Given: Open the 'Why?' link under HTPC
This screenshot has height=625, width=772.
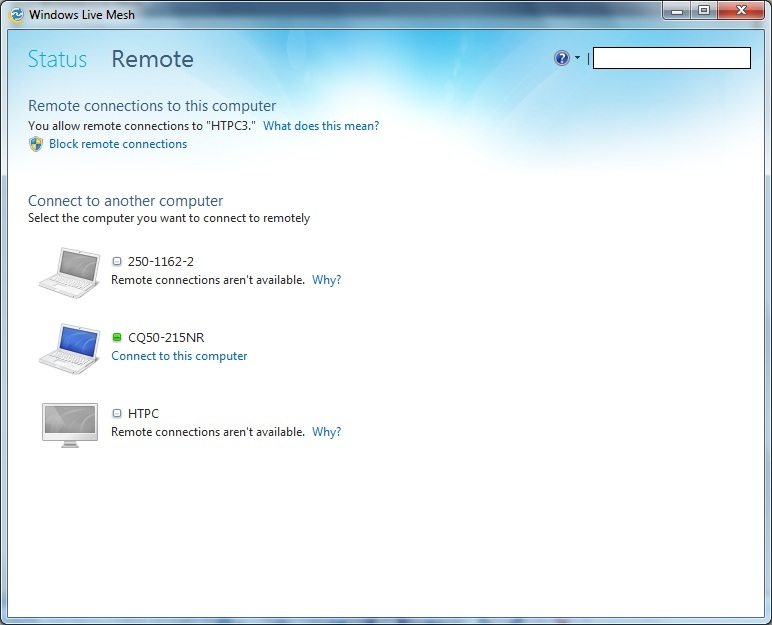Looking at the screenshot, I should point(326,431).
